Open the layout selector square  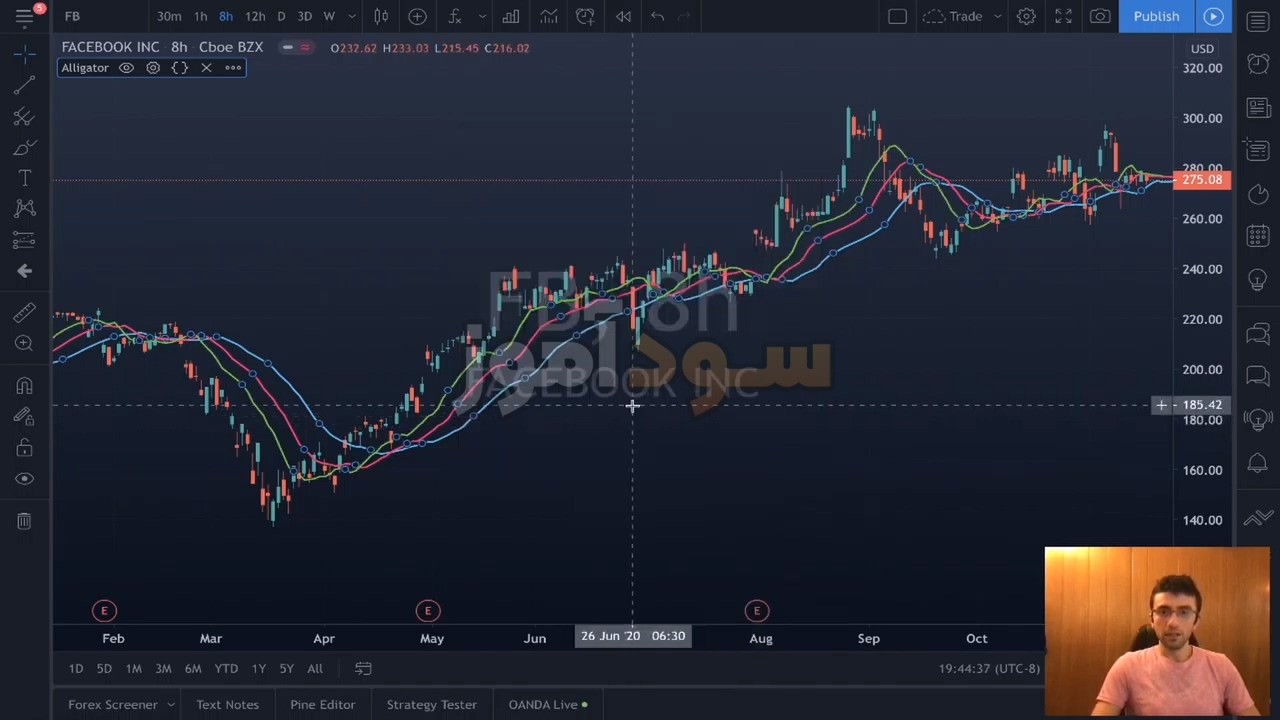pos(897,16)
